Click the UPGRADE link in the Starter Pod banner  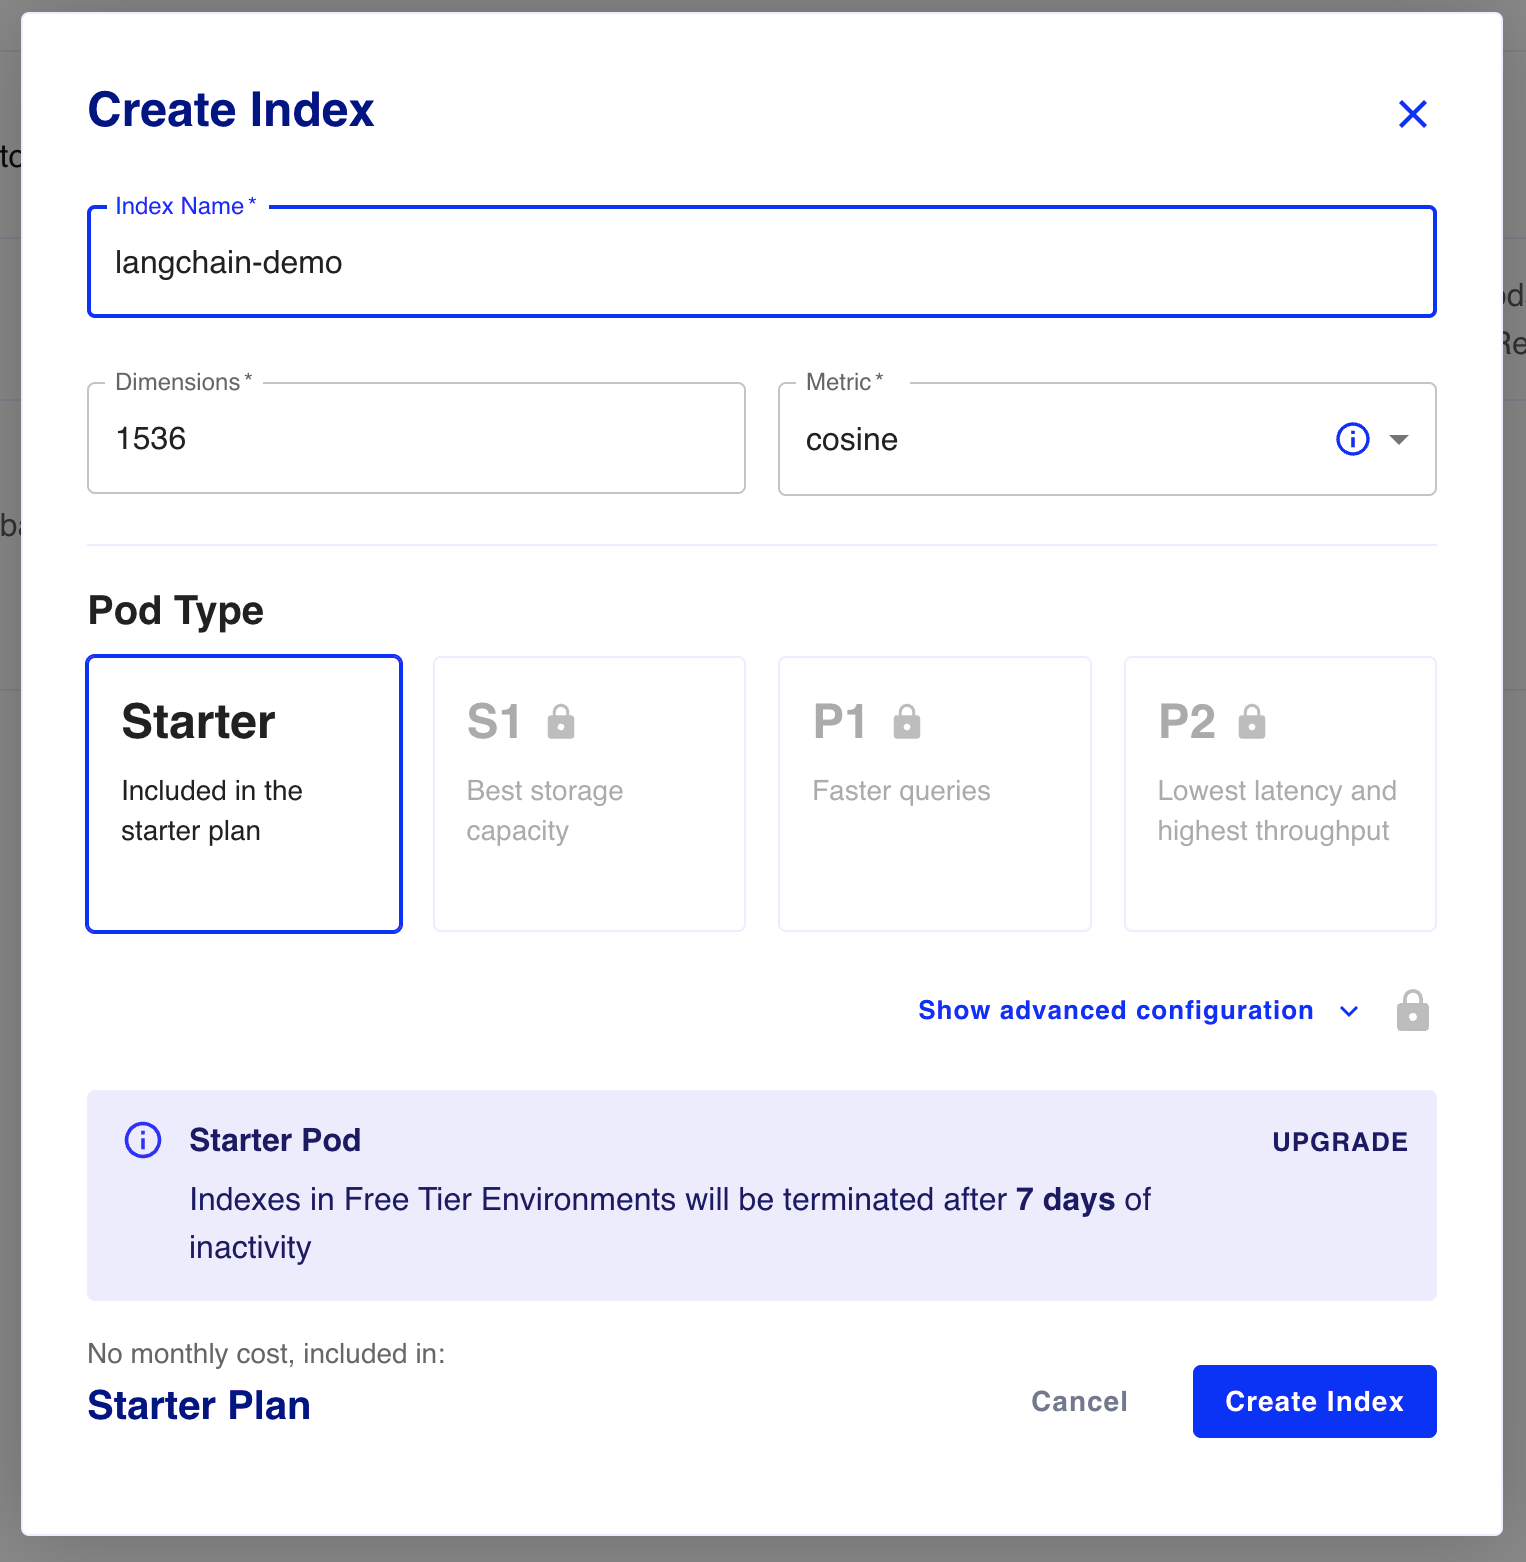coord(1340,1141)
